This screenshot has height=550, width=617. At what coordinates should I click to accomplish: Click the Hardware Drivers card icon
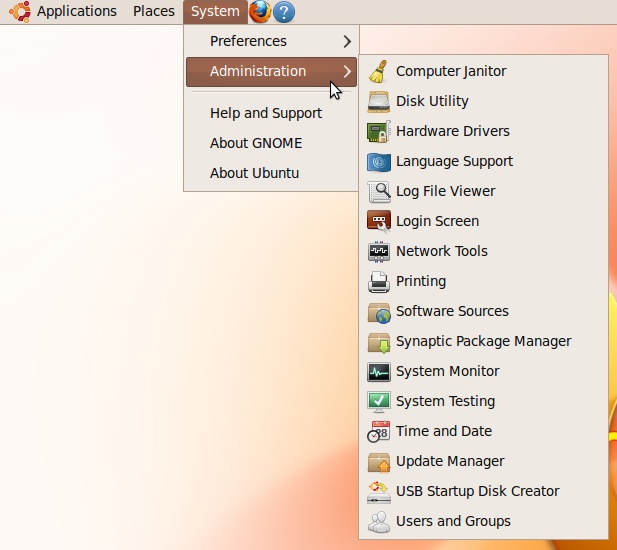click(379, 131)
